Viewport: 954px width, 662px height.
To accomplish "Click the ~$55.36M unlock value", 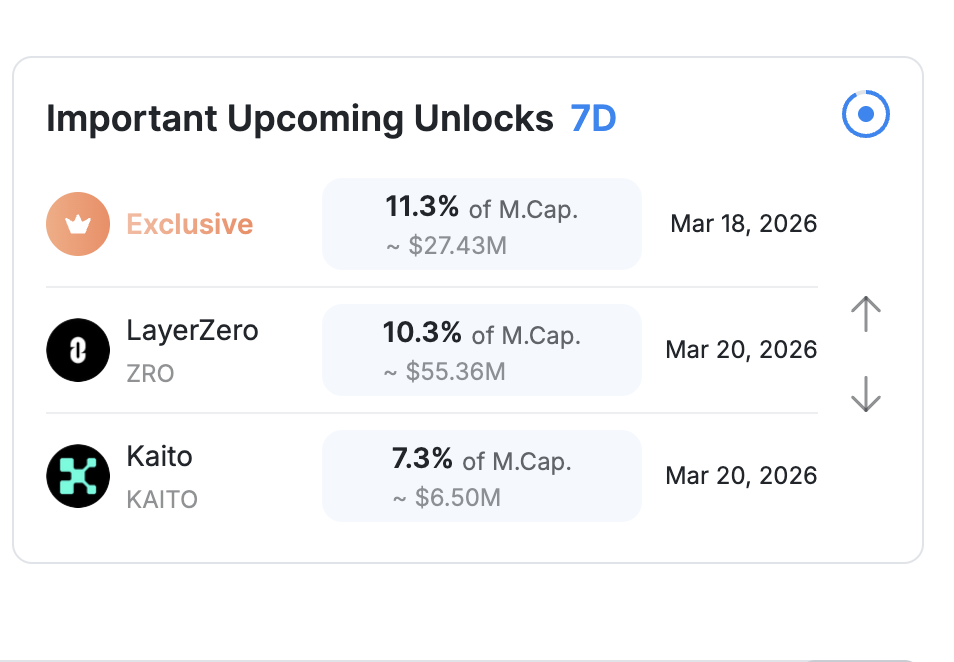I will tap(444, 372).
